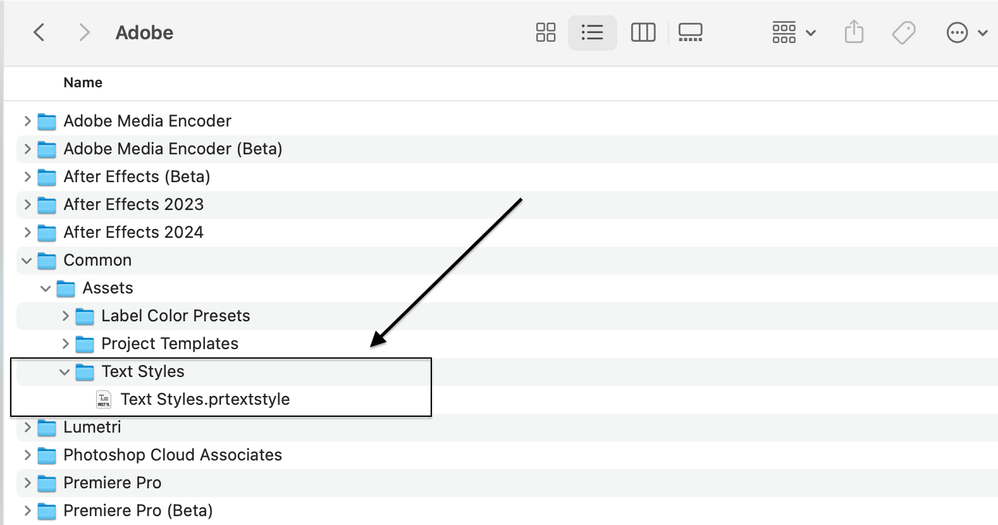Screen dimensions: 998x525
Task: Click the Adobe Media Encoder folder icon
Action: click(47, 121)
